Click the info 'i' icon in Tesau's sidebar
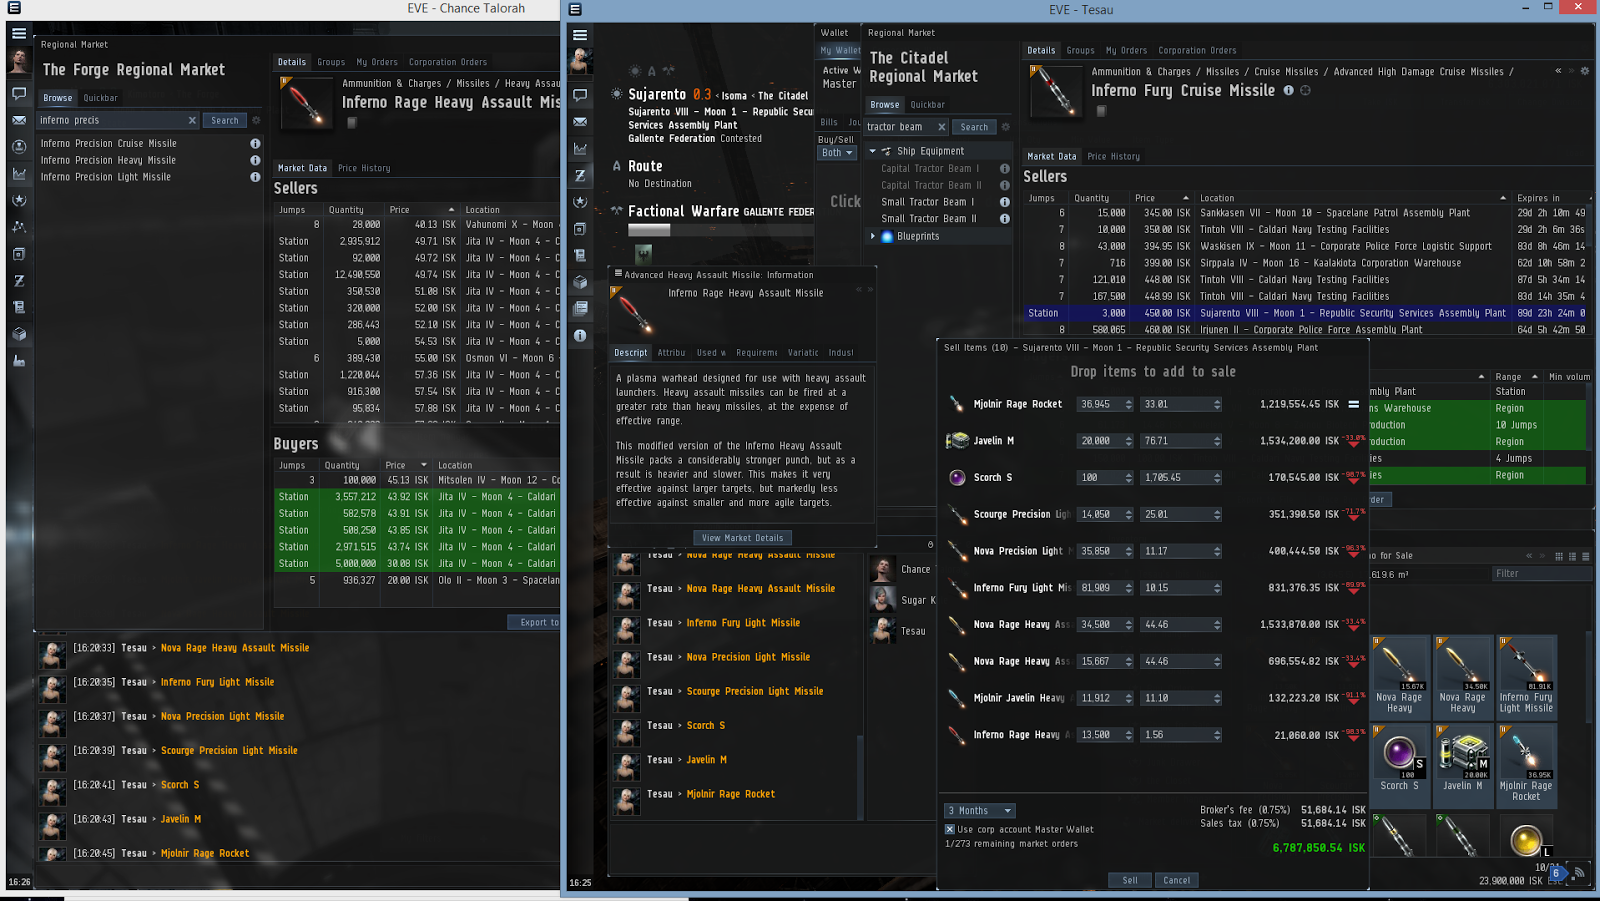This screenshot has width=1600, height=901. tap(580, 336)
